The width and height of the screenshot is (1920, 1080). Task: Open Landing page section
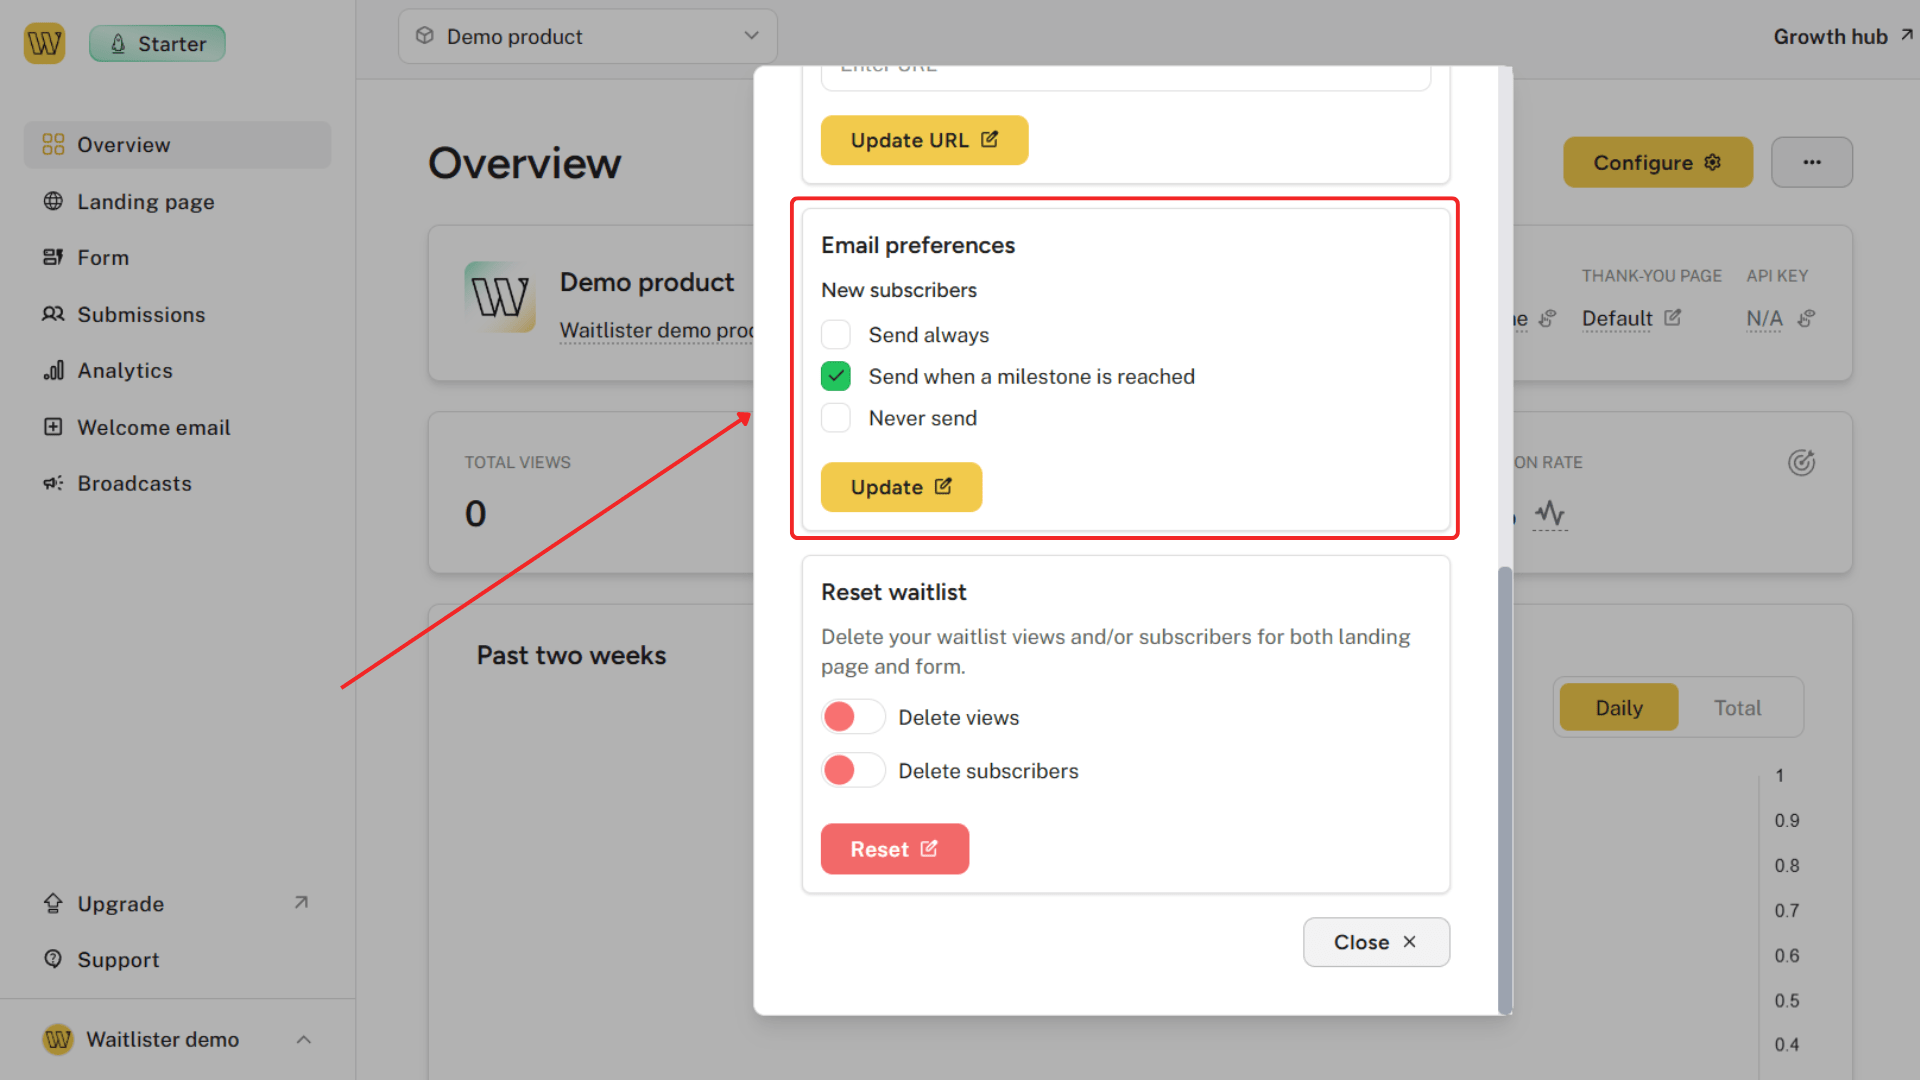(x=177, y=201)
